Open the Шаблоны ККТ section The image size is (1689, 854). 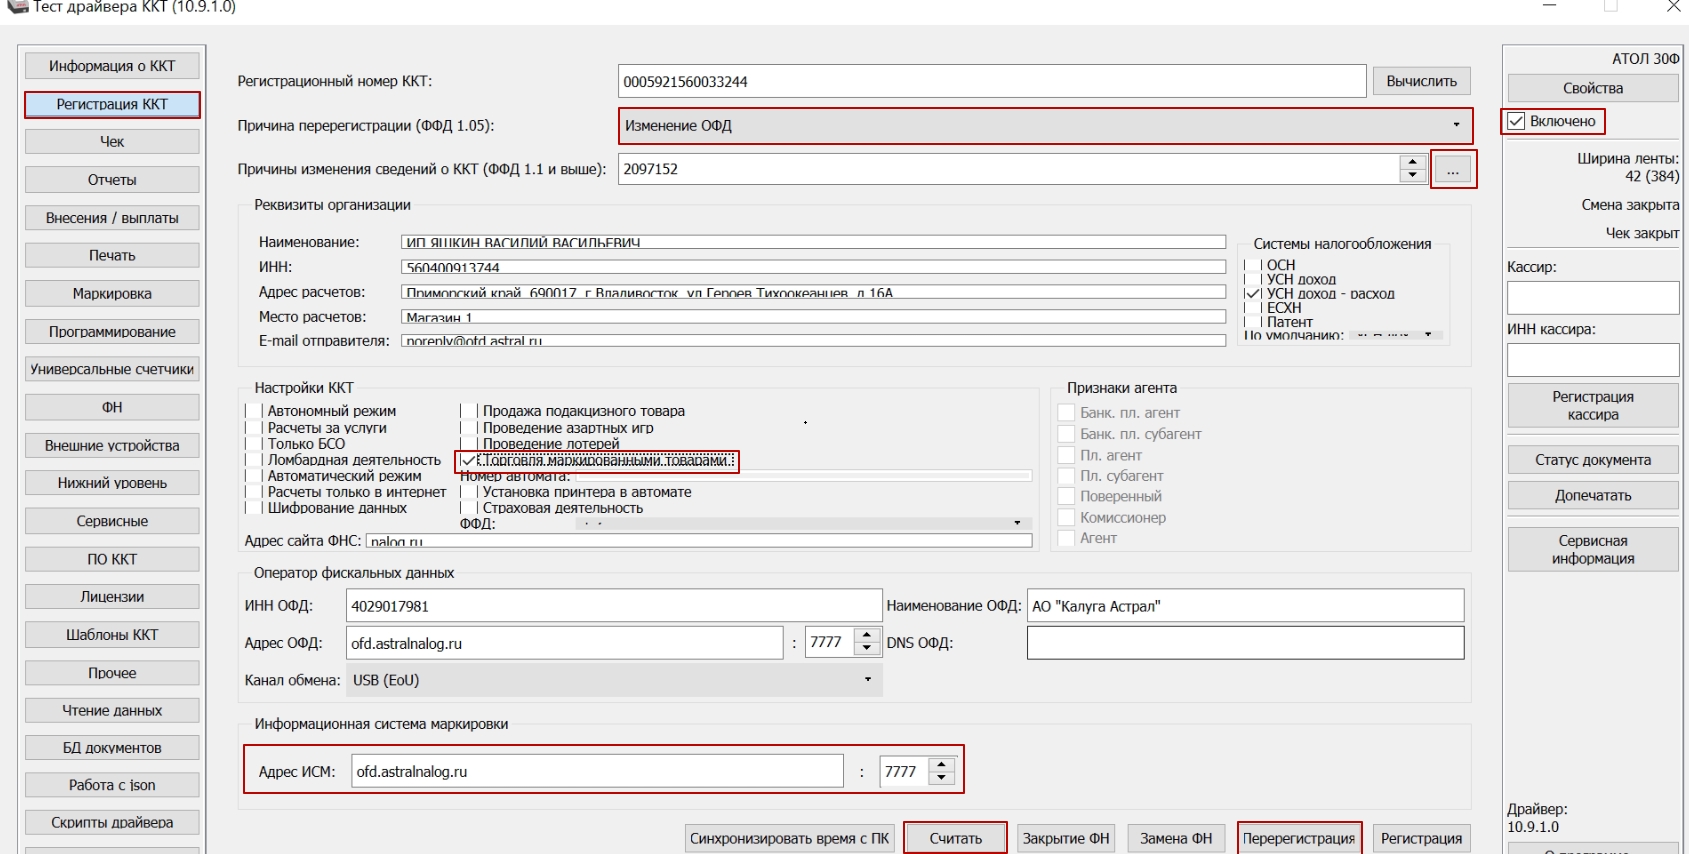[112, 635]
